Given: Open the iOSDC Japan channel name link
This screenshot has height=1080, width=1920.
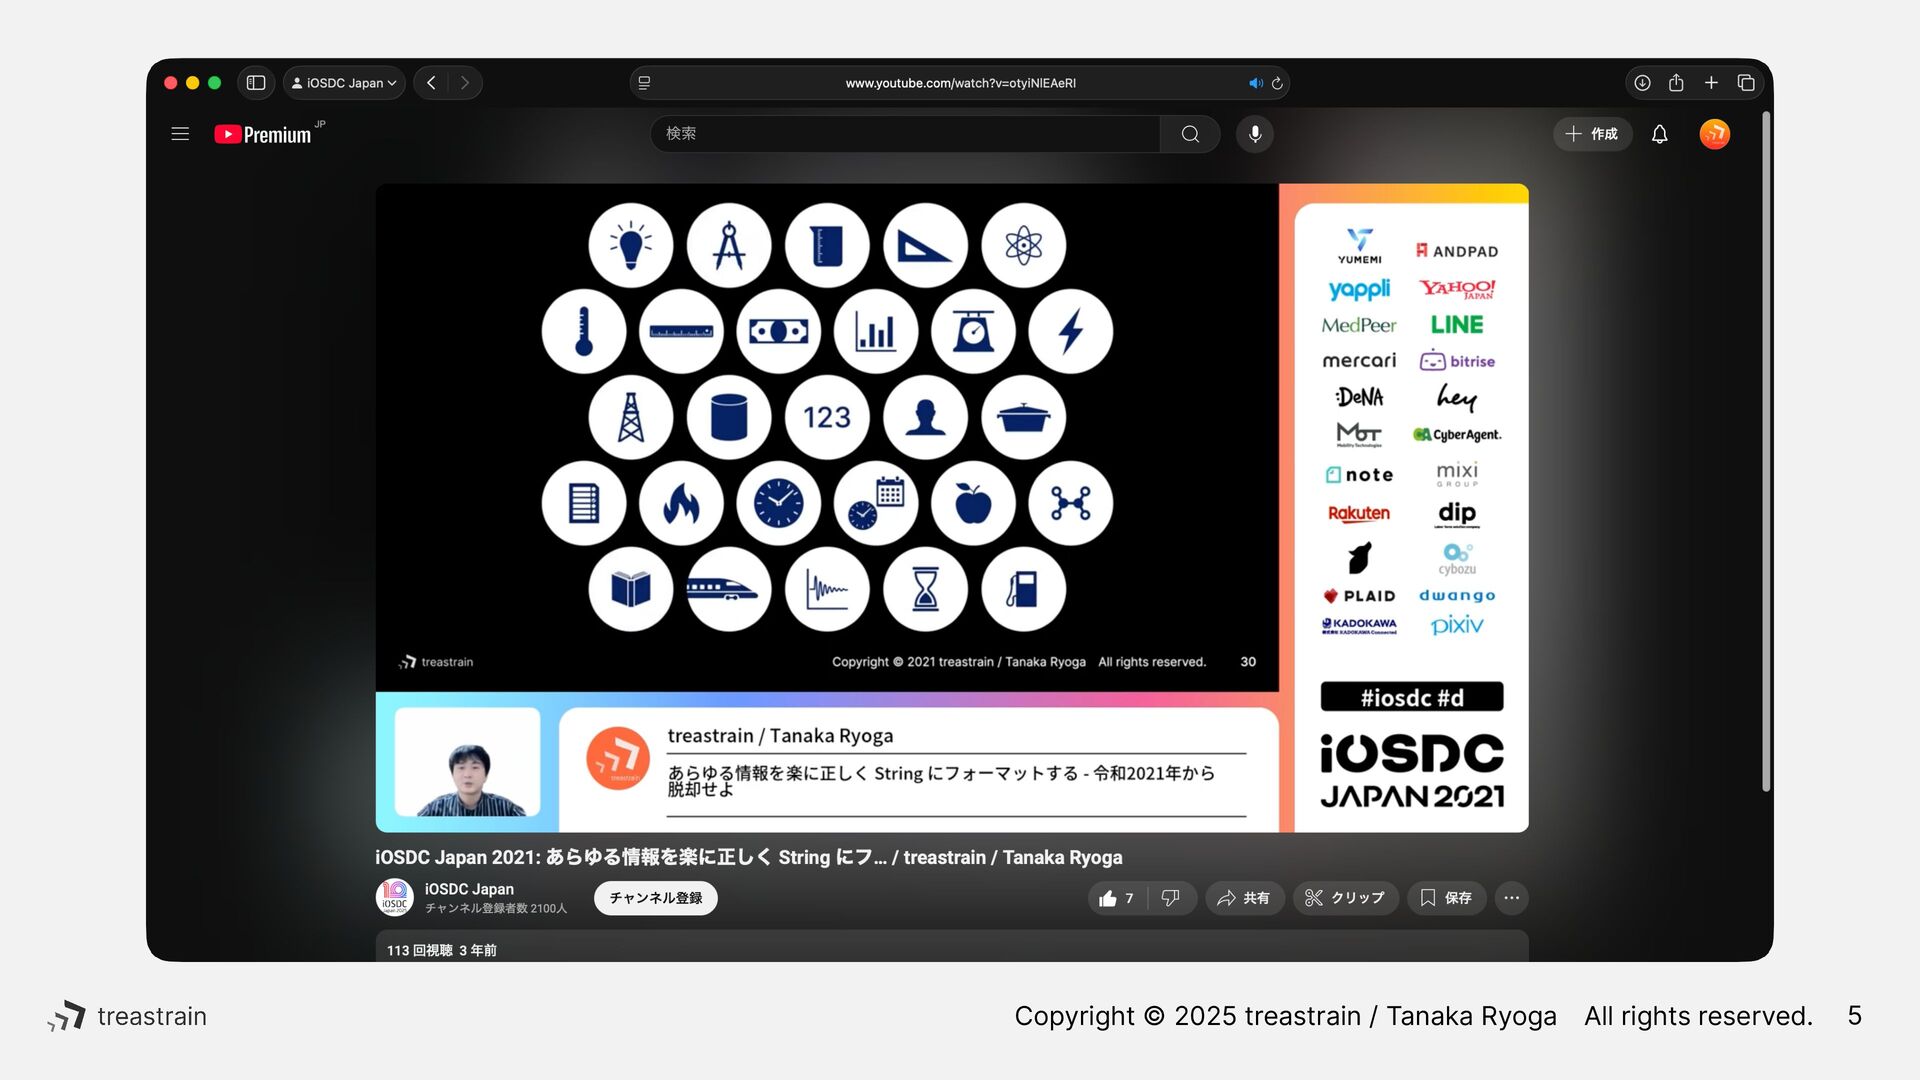Looking at the screenshot, I should [x=469, y=889].
